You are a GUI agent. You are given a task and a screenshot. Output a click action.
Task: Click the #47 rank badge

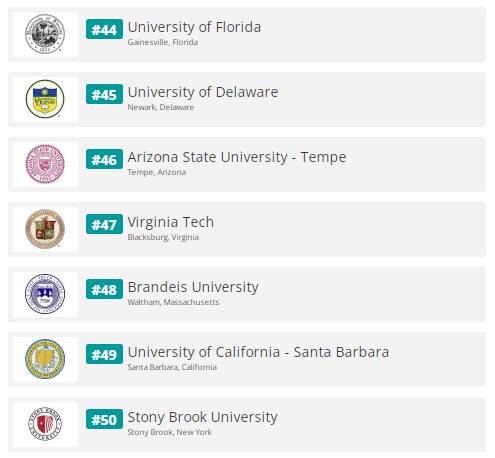pos(104,224)
